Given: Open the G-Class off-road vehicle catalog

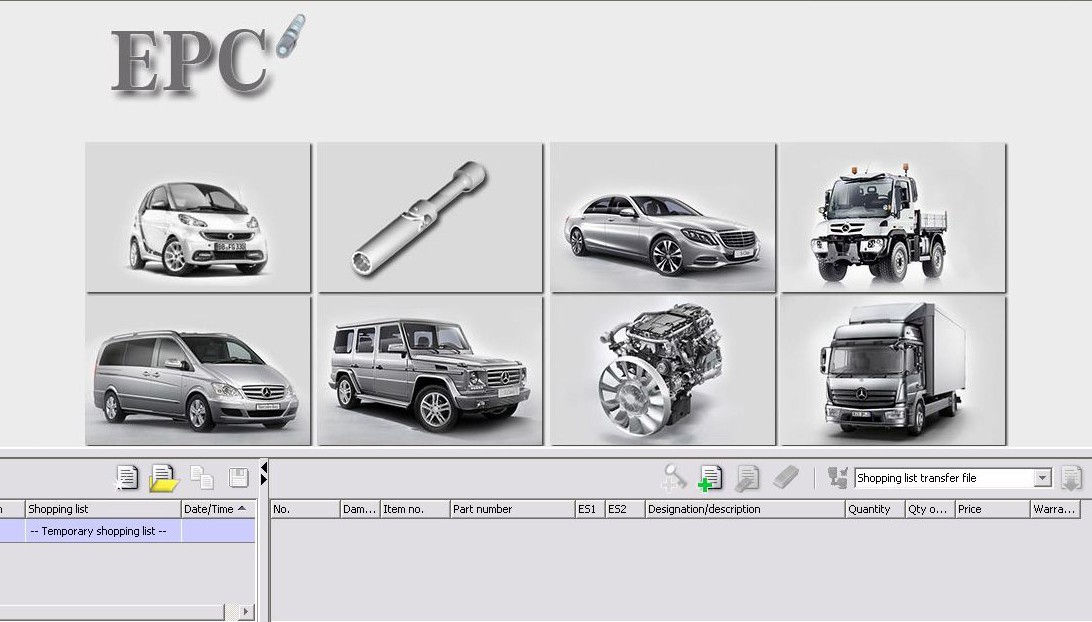Looking at the screenshot, I should click(430, 371).
